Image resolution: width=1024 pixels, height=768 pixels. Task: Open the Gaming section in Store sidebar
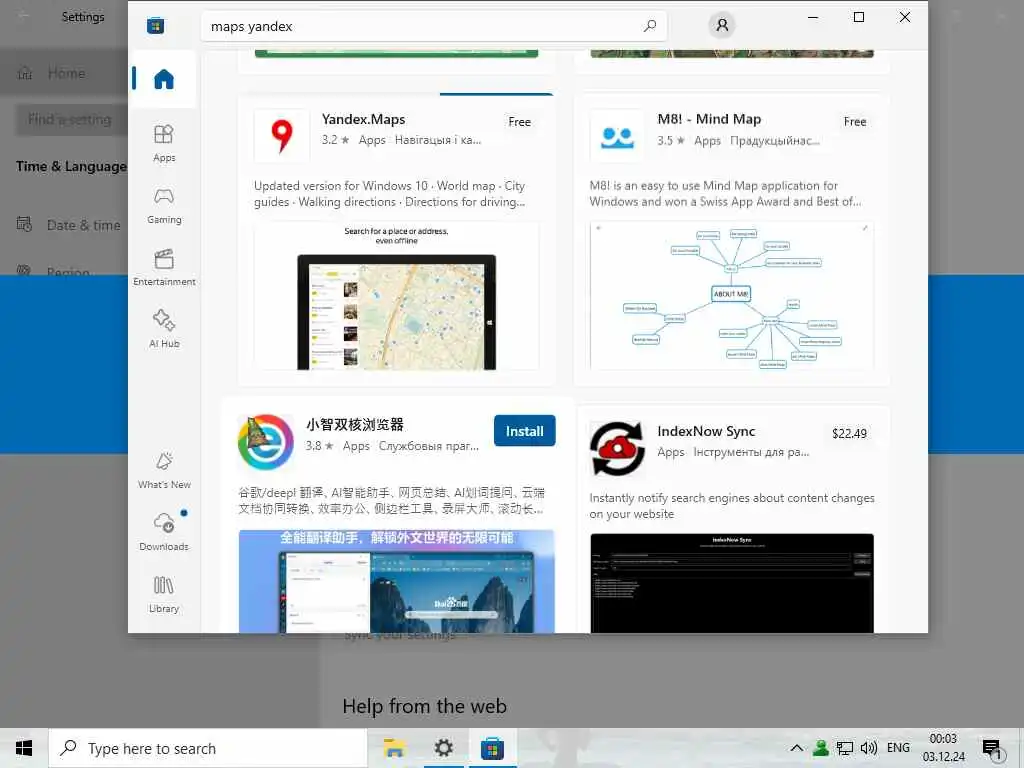pyautogui.click(x=164, y=205)
